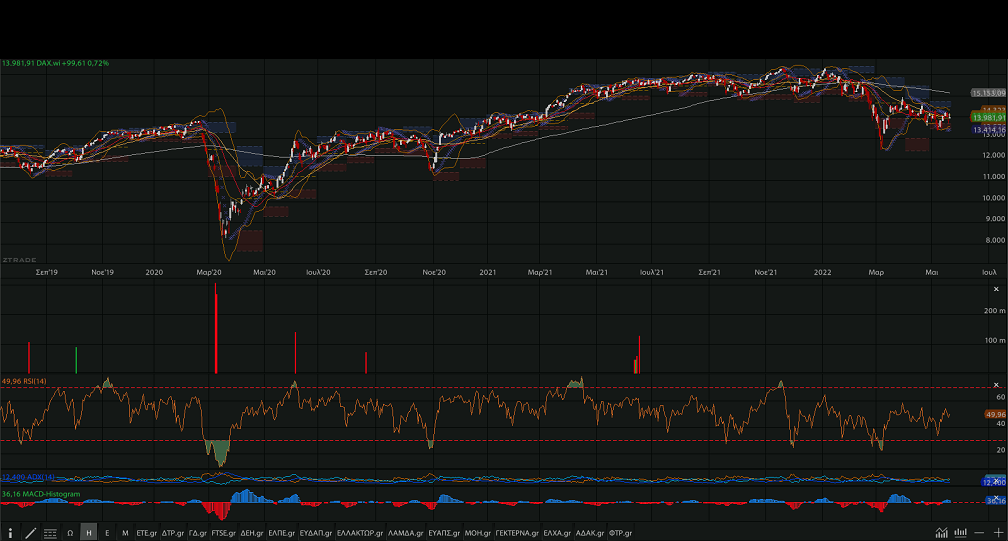Open the ΕΛΛΑΚΤΩΡ.gr chart shortcut
The height and width of the screenshot is (541, 1008).
(x=360, y=533)
